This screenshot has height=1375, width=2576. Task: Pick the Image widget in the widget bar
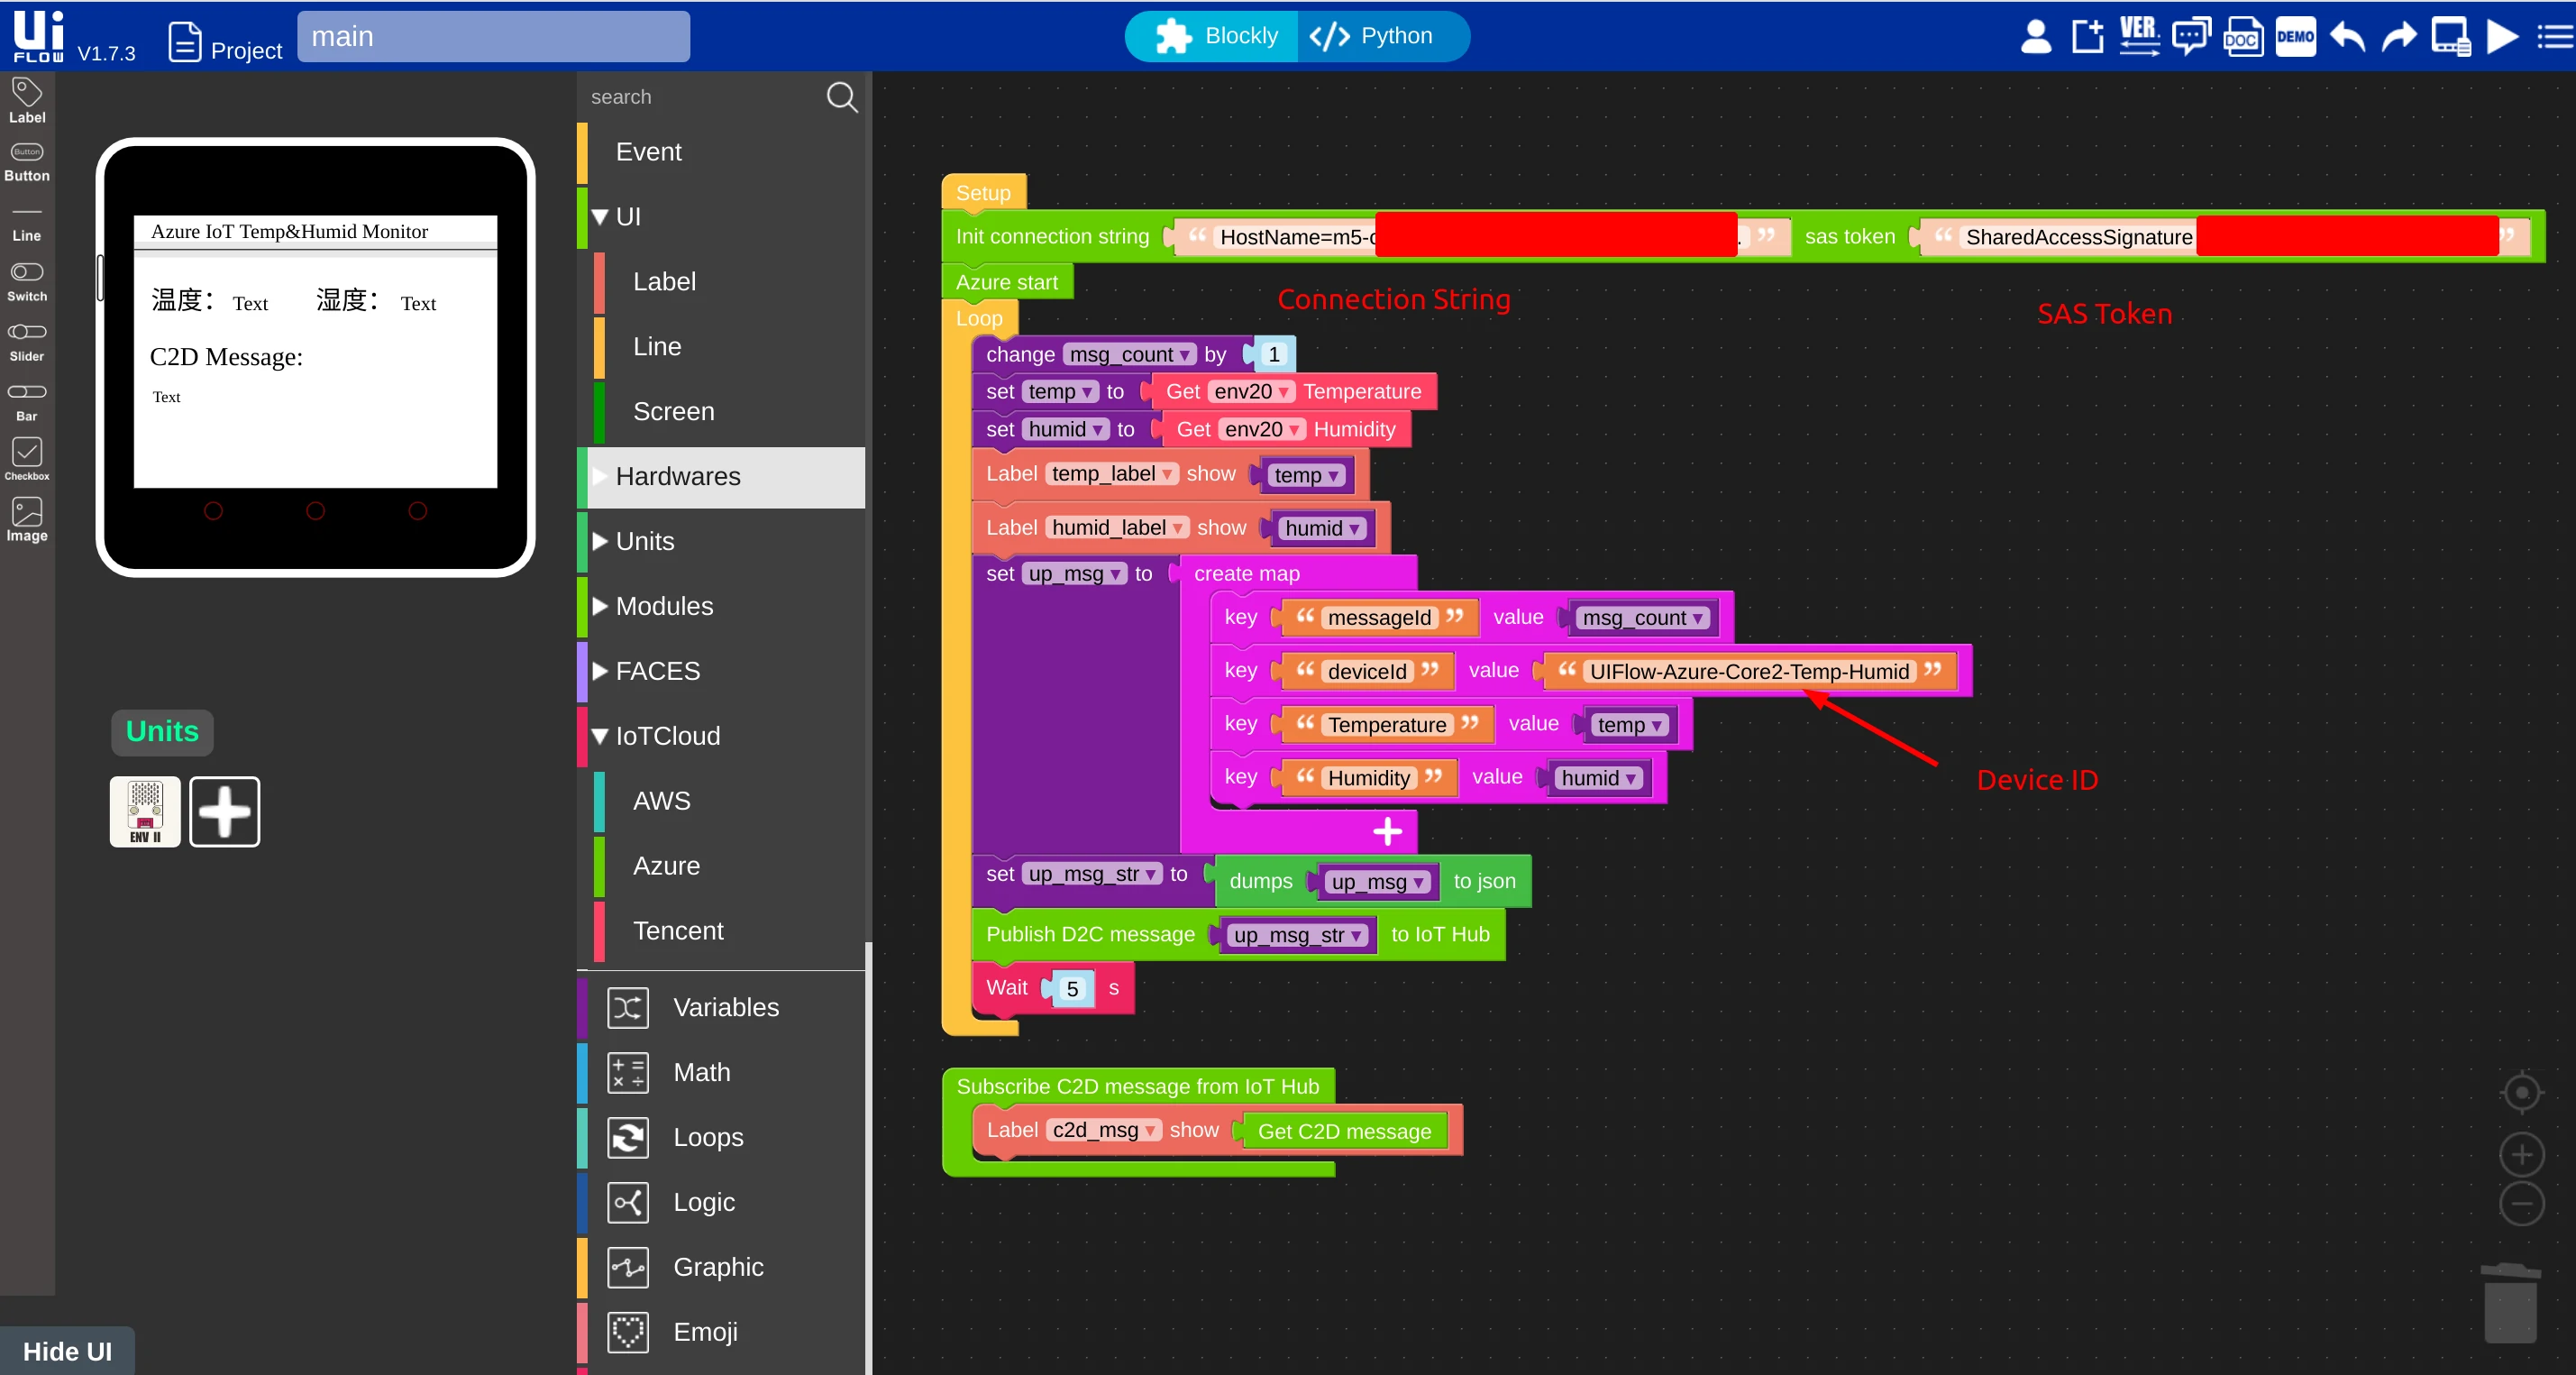click(x=27, y=520)
